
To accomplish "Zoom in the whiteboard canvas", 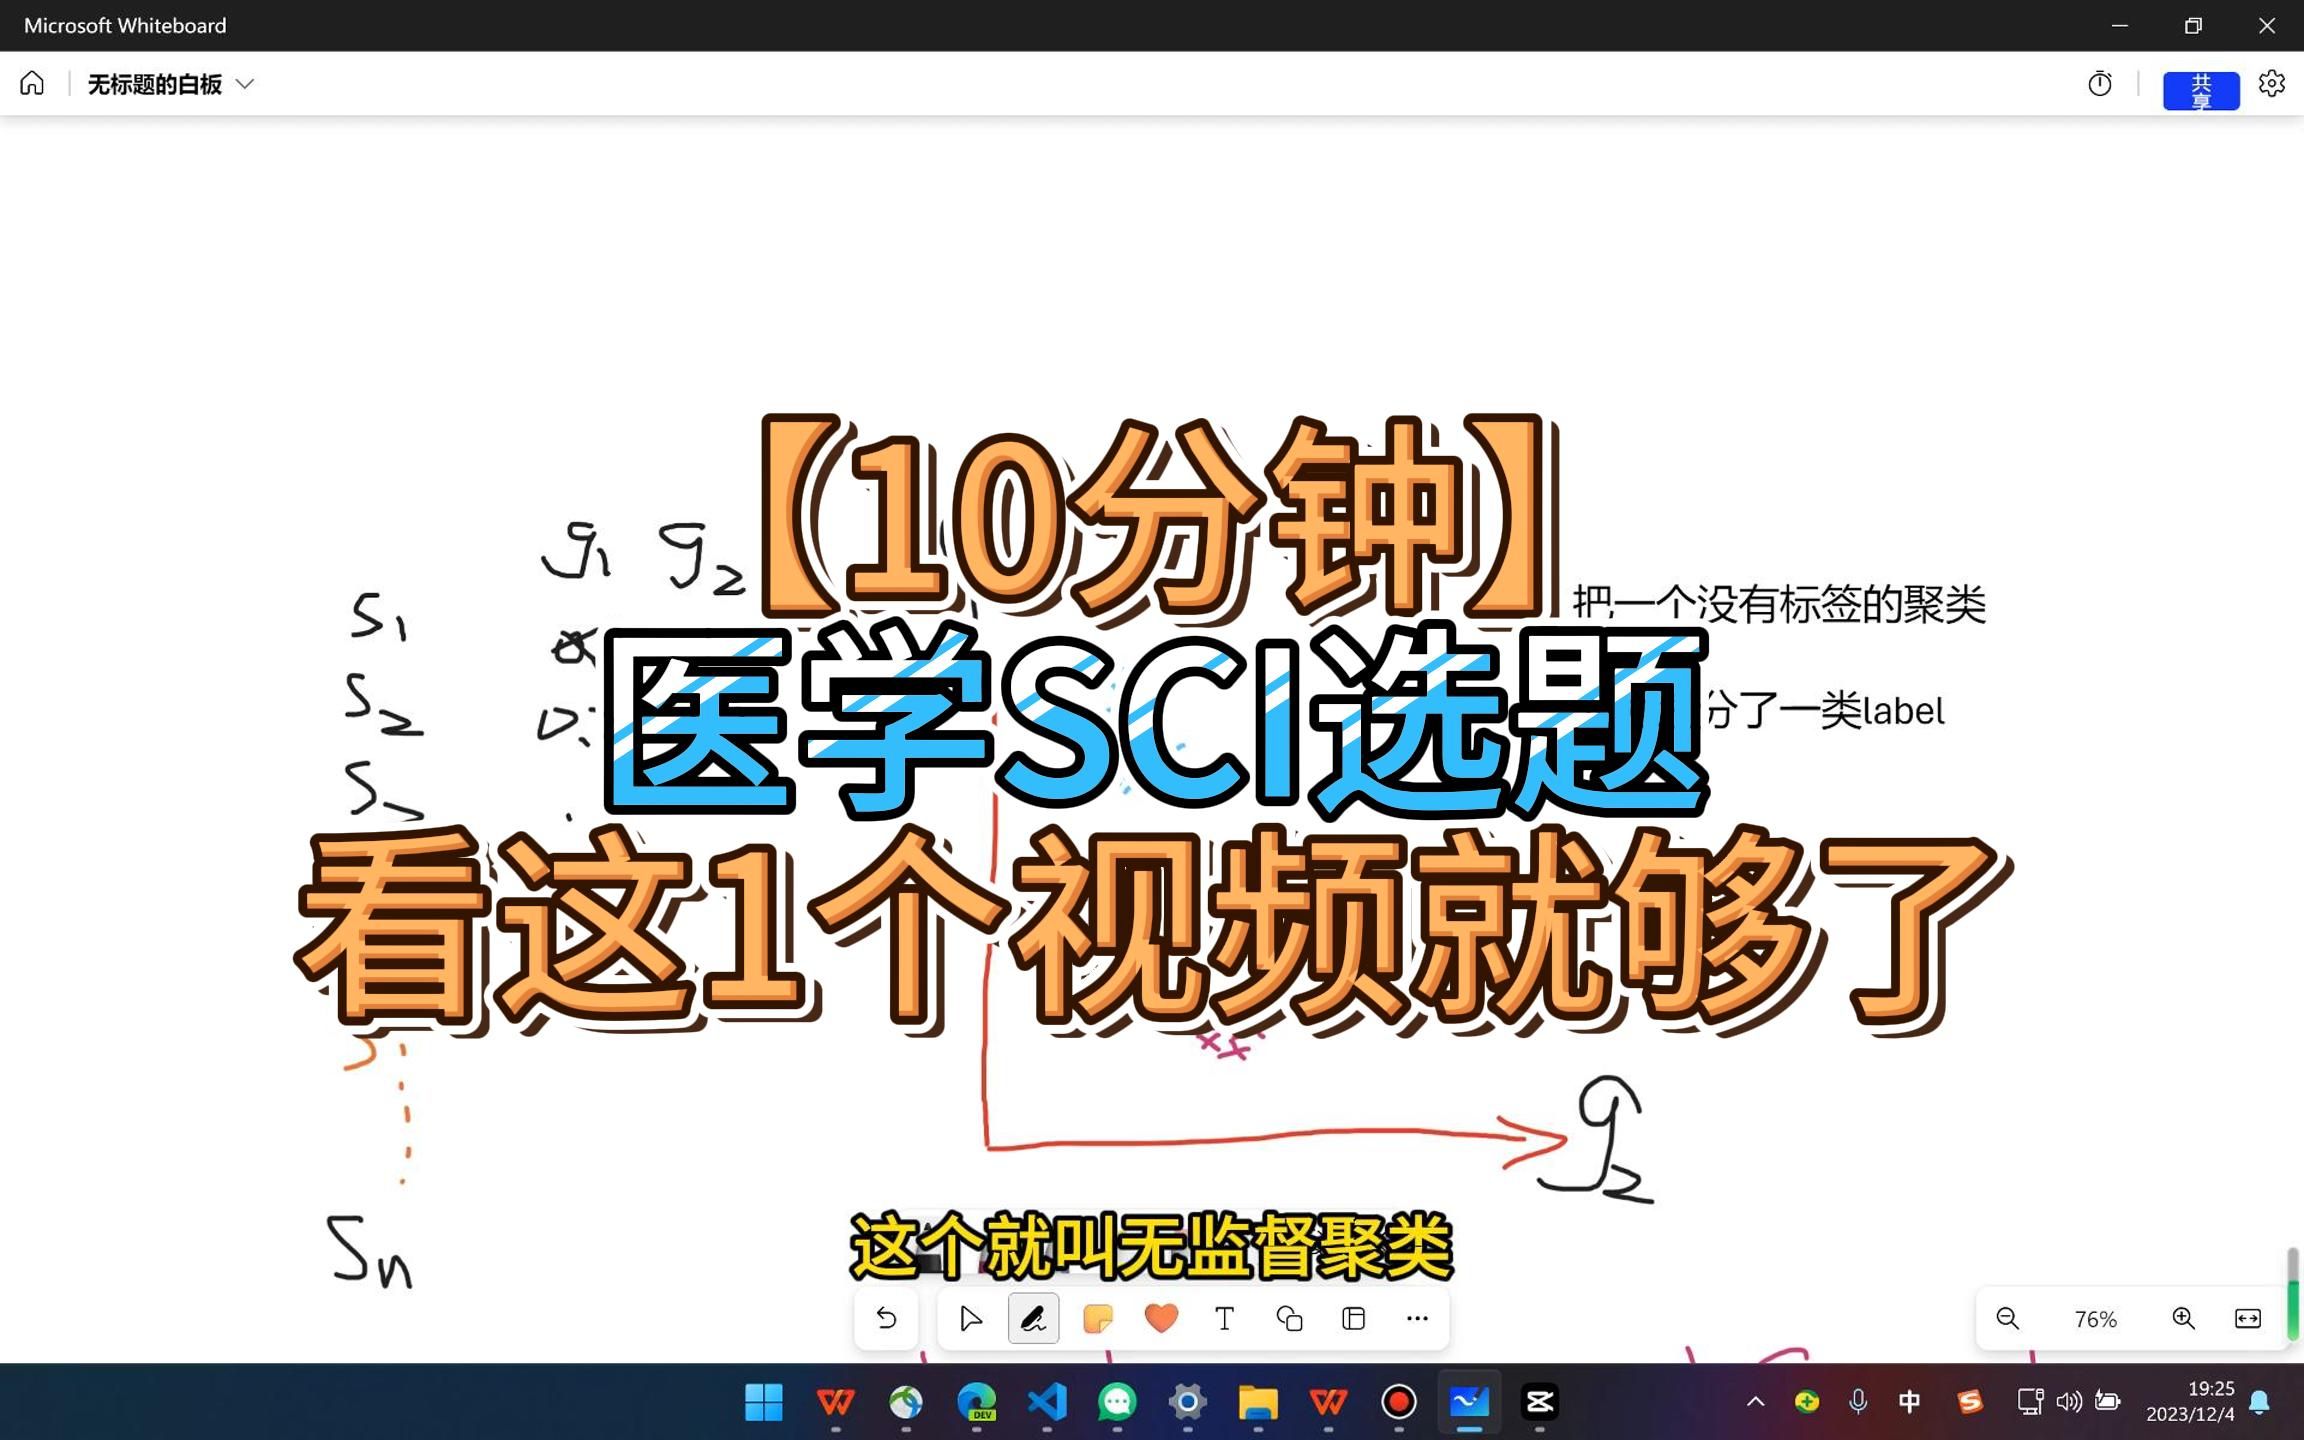I will pos(2184,1319).
